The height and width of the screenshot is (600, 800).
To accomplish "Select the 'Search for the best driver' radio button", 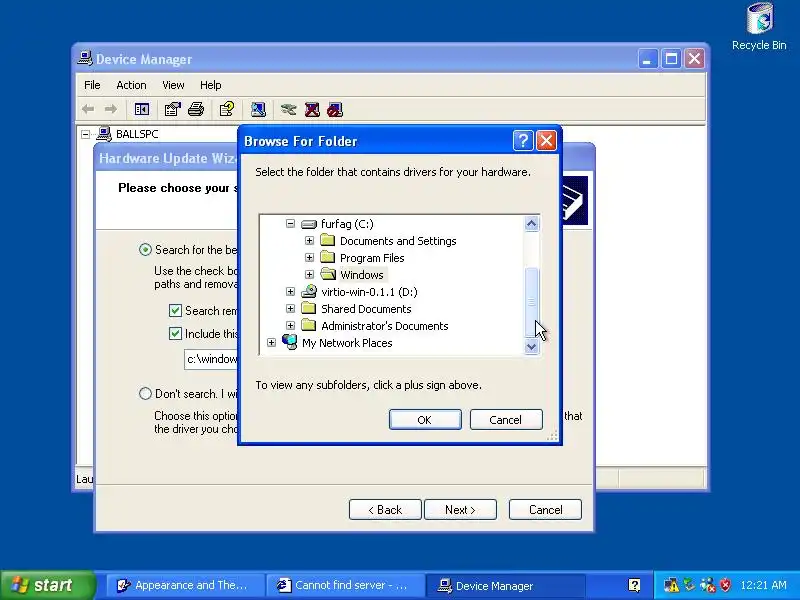I will coord(145,249).
